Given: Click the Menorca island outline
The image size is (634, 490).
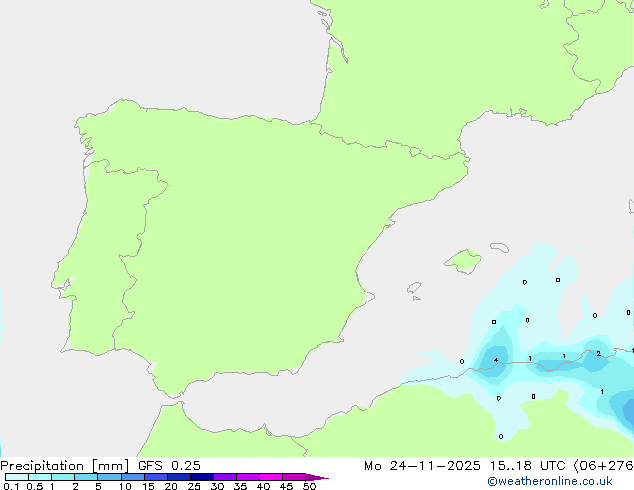Looking at the screenshot, I should (499, 247).
